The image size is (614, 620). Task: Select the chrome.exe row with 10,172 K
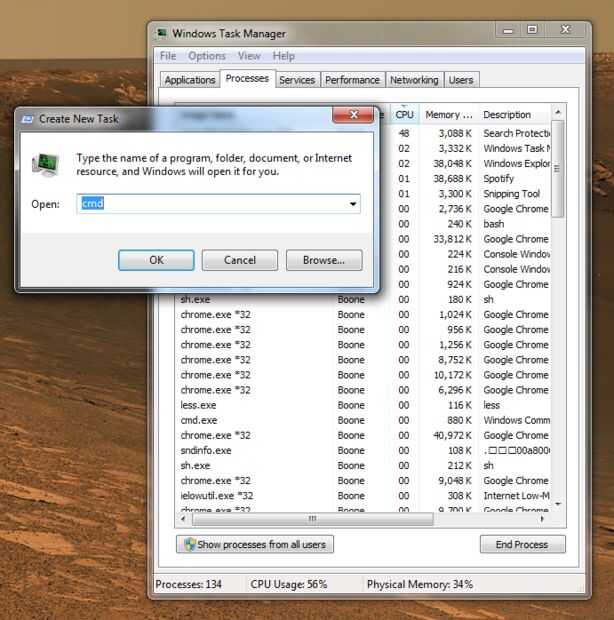[x=363, y=375]
